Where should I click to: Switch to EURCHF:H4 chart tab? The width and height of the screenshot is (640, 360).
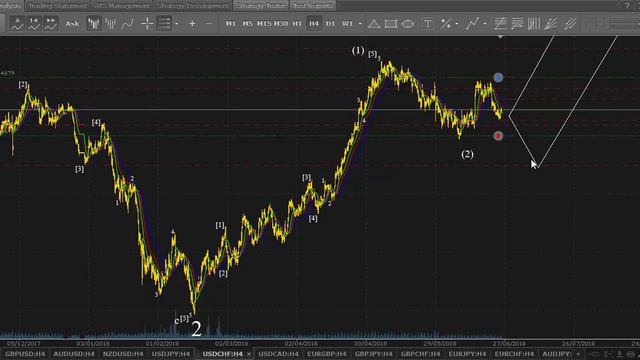514,354
